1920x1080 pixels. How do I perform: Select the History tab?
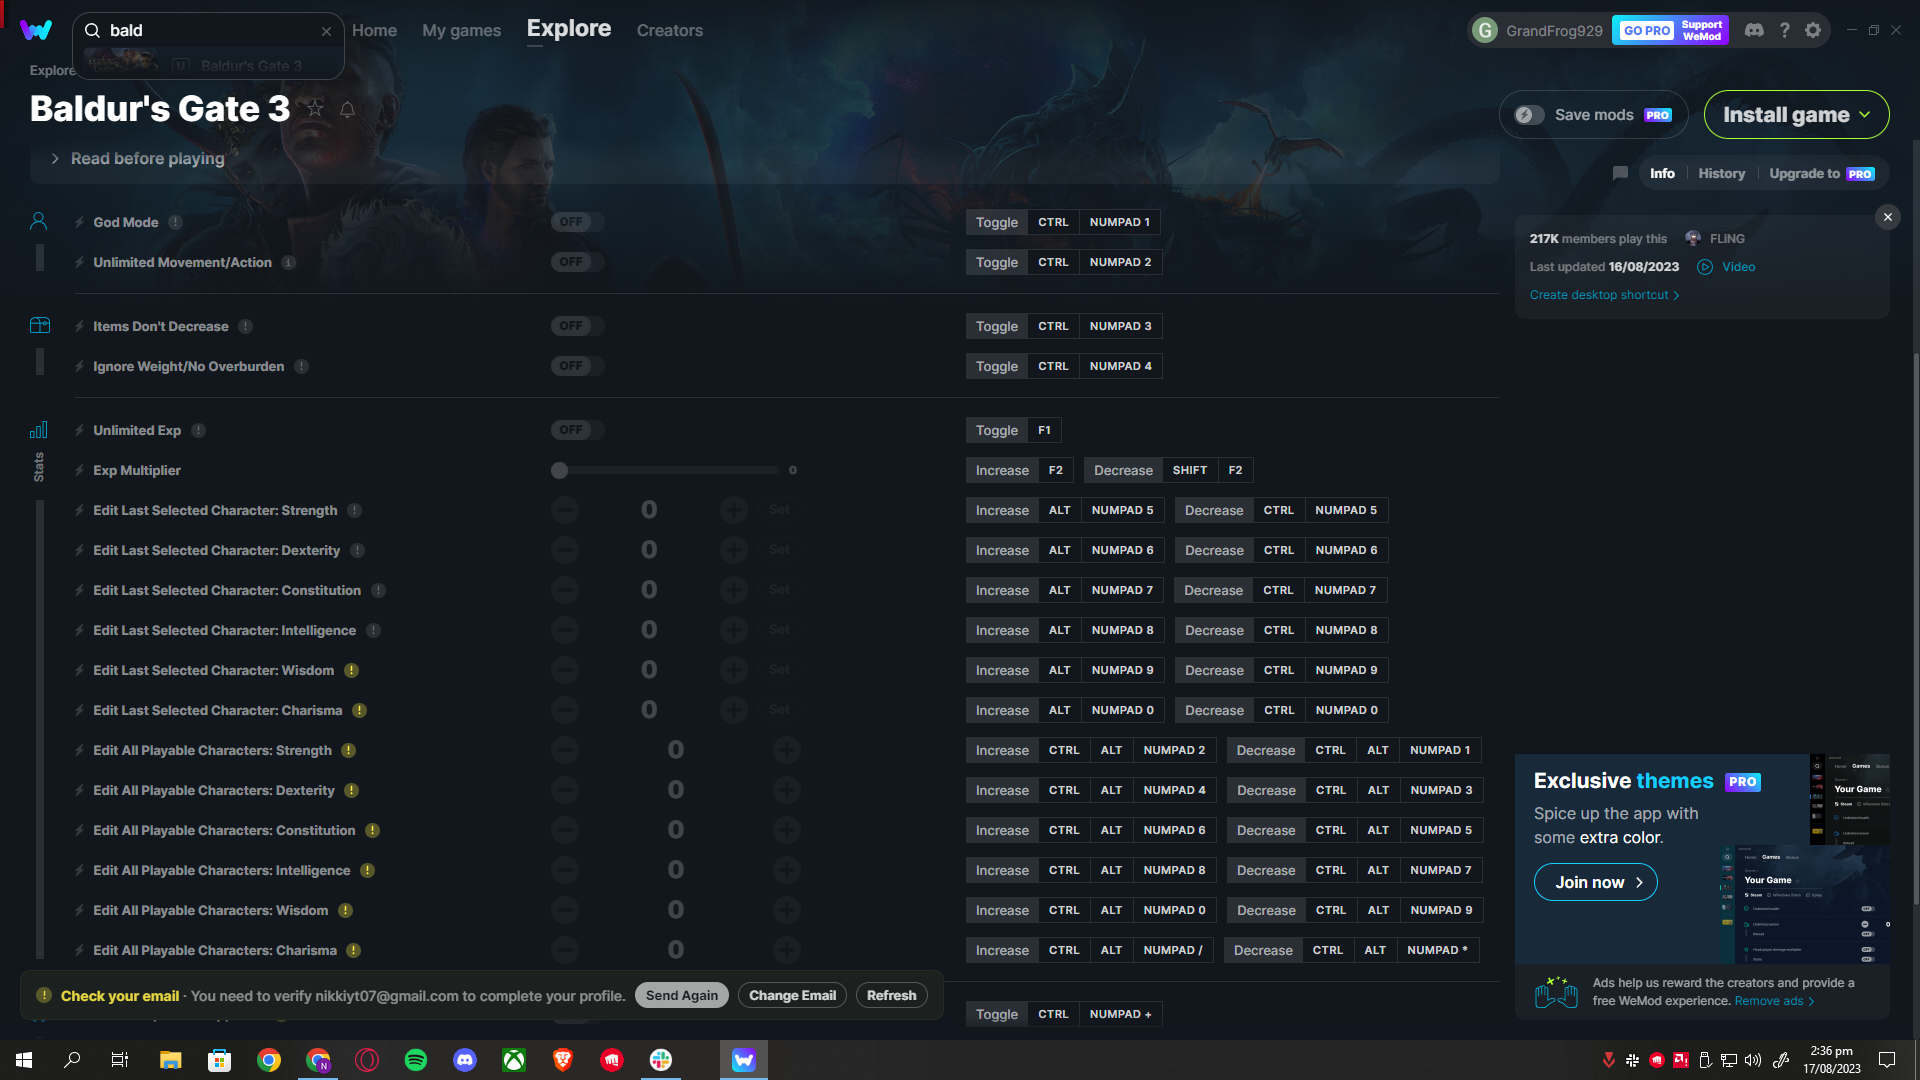(1721, 173)
